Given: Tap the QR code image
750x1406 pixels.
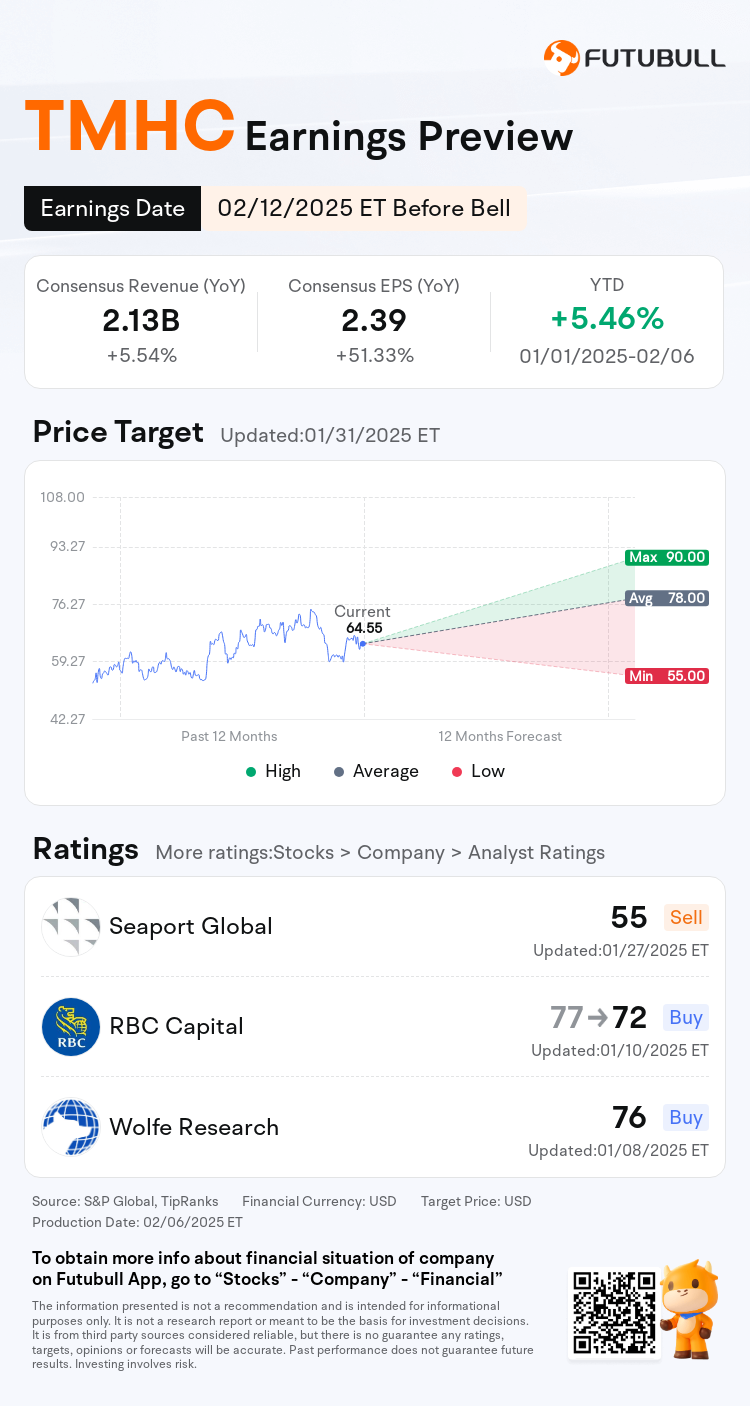Looking at the screenshot, I should pos(614,1312).
